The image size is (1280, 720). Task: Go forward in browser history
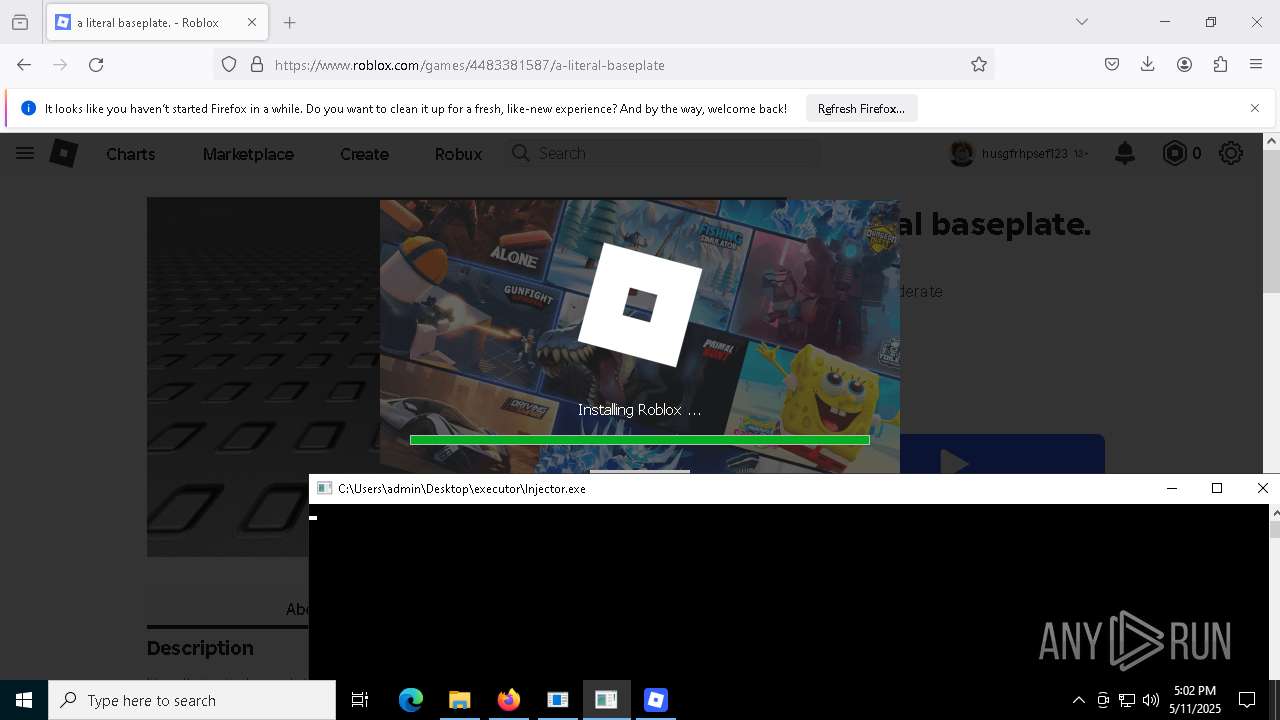60,64
